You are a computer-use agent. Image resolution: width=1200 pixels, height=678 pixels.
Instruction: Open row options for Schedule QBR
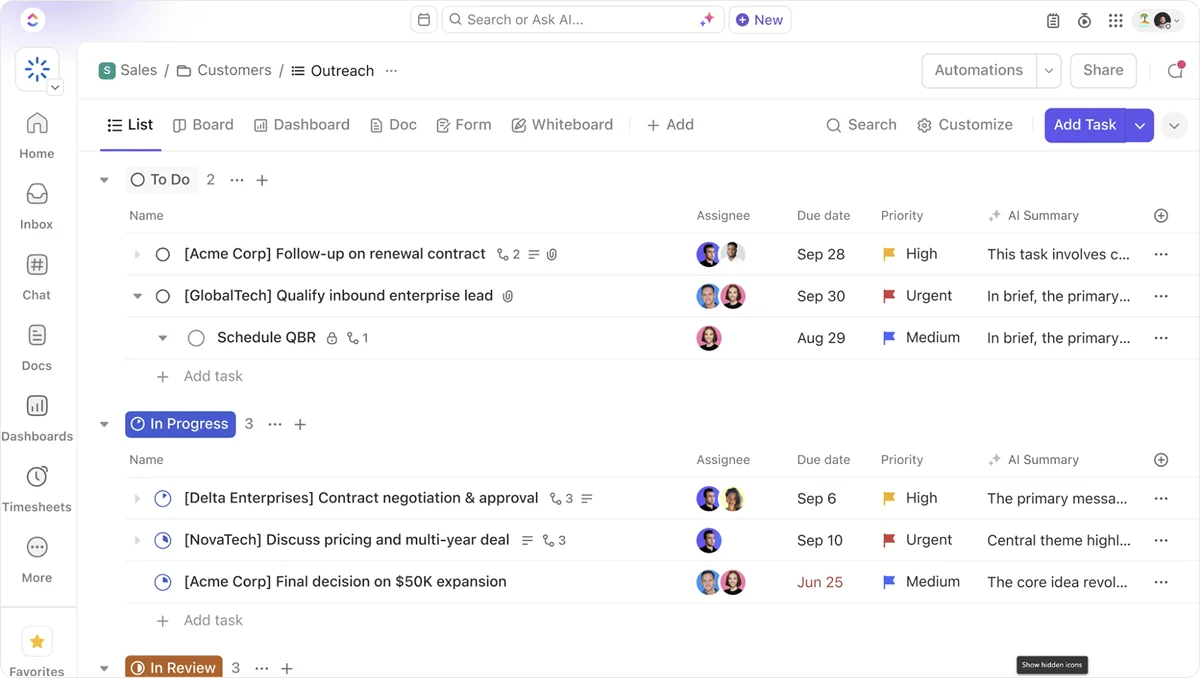(1161, 338)
